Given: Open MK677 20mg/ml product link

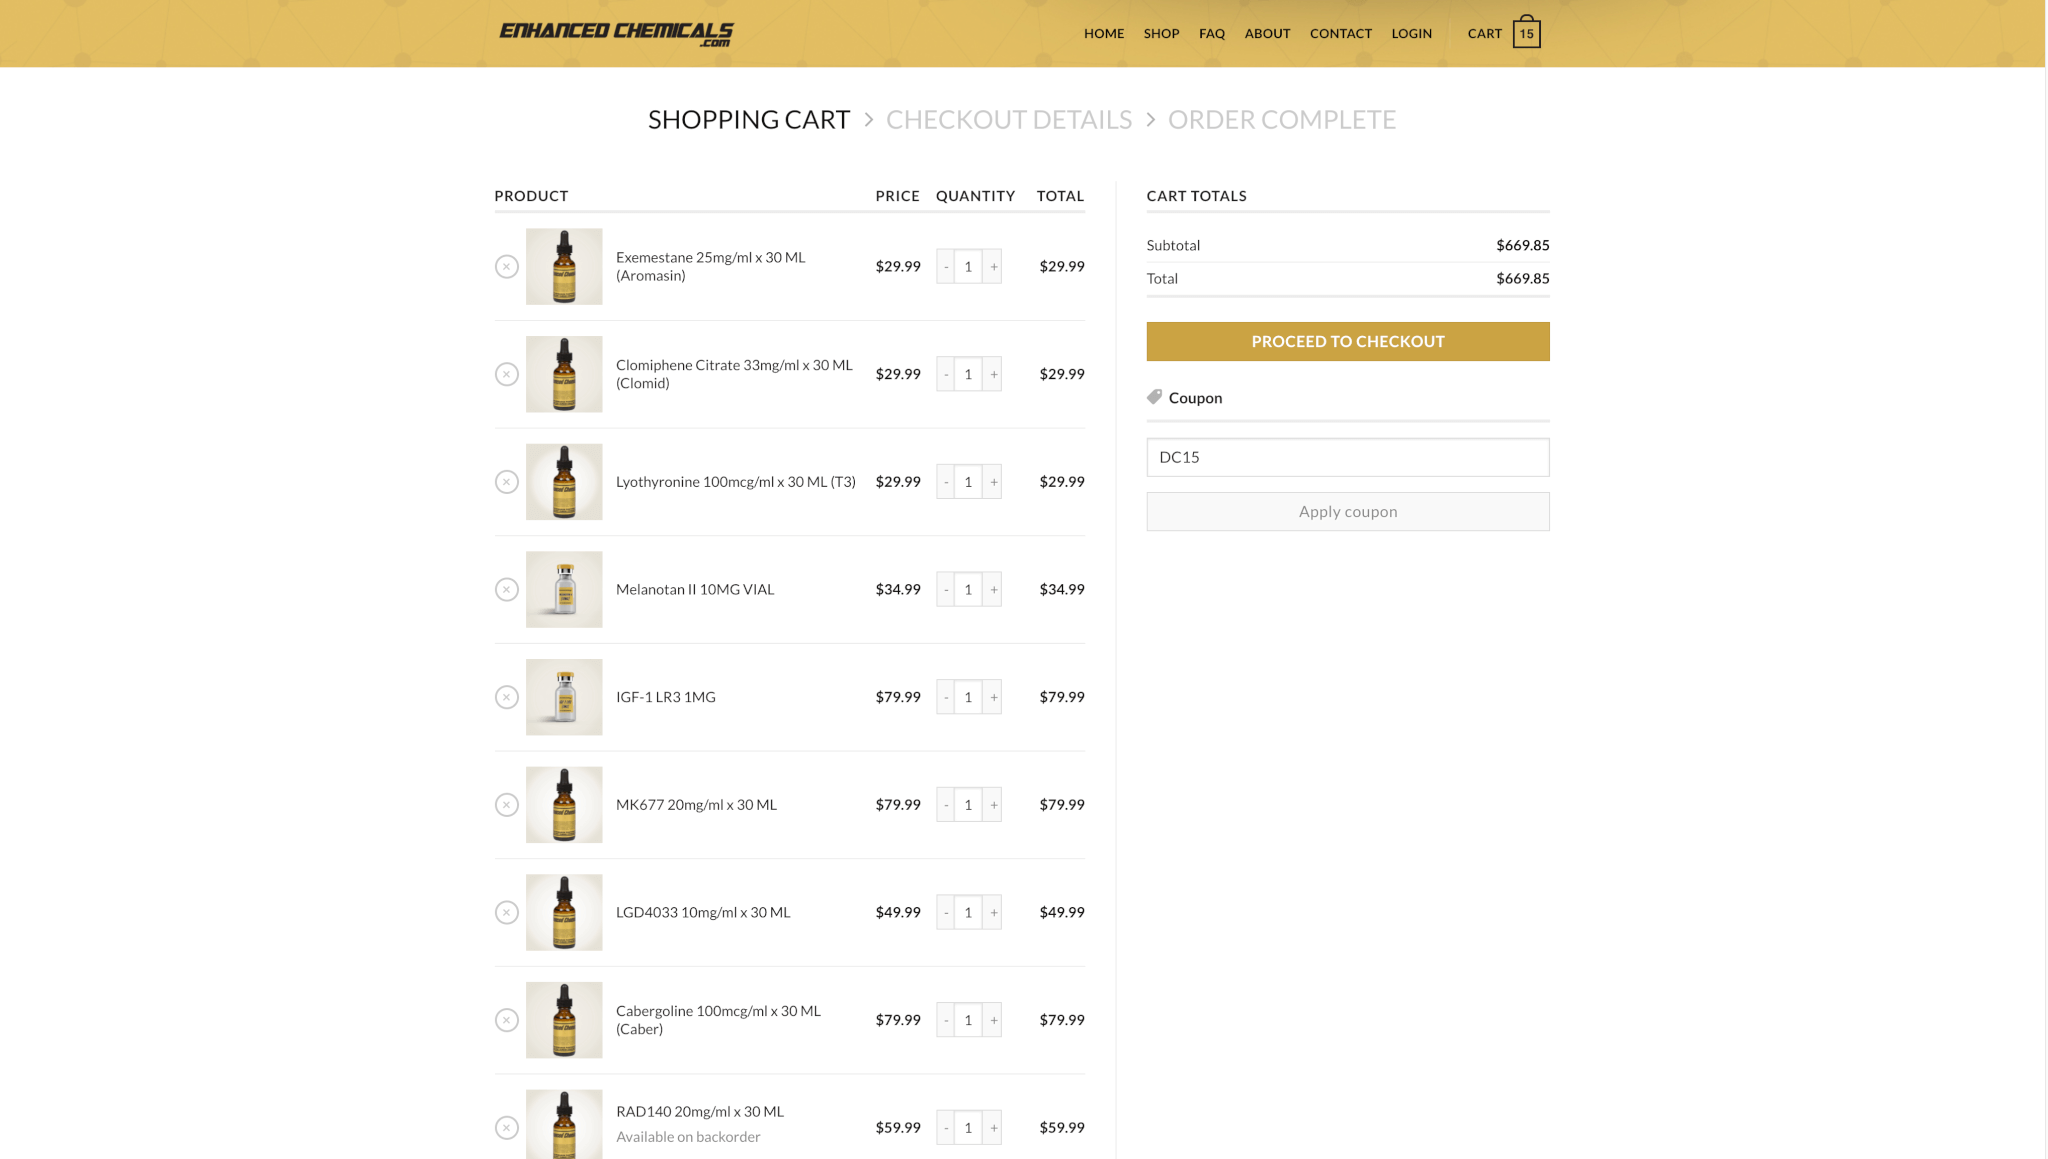Looking at the screenshot, I should 696,805.
